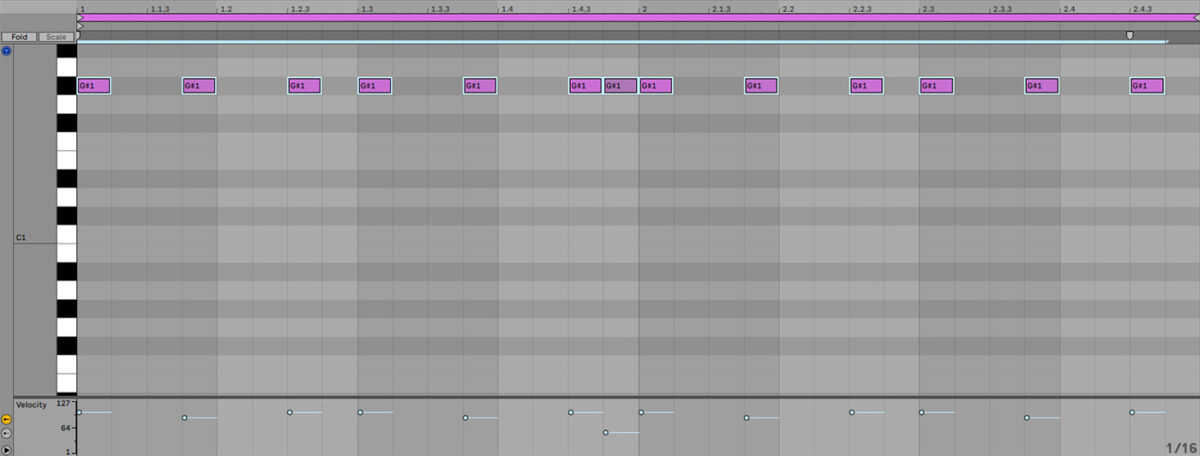Image resolution: width=1200 pixels, height=456 pixels.
Task: Enable the Scale button
Action: pyautogui.click(x=56, y=37)
